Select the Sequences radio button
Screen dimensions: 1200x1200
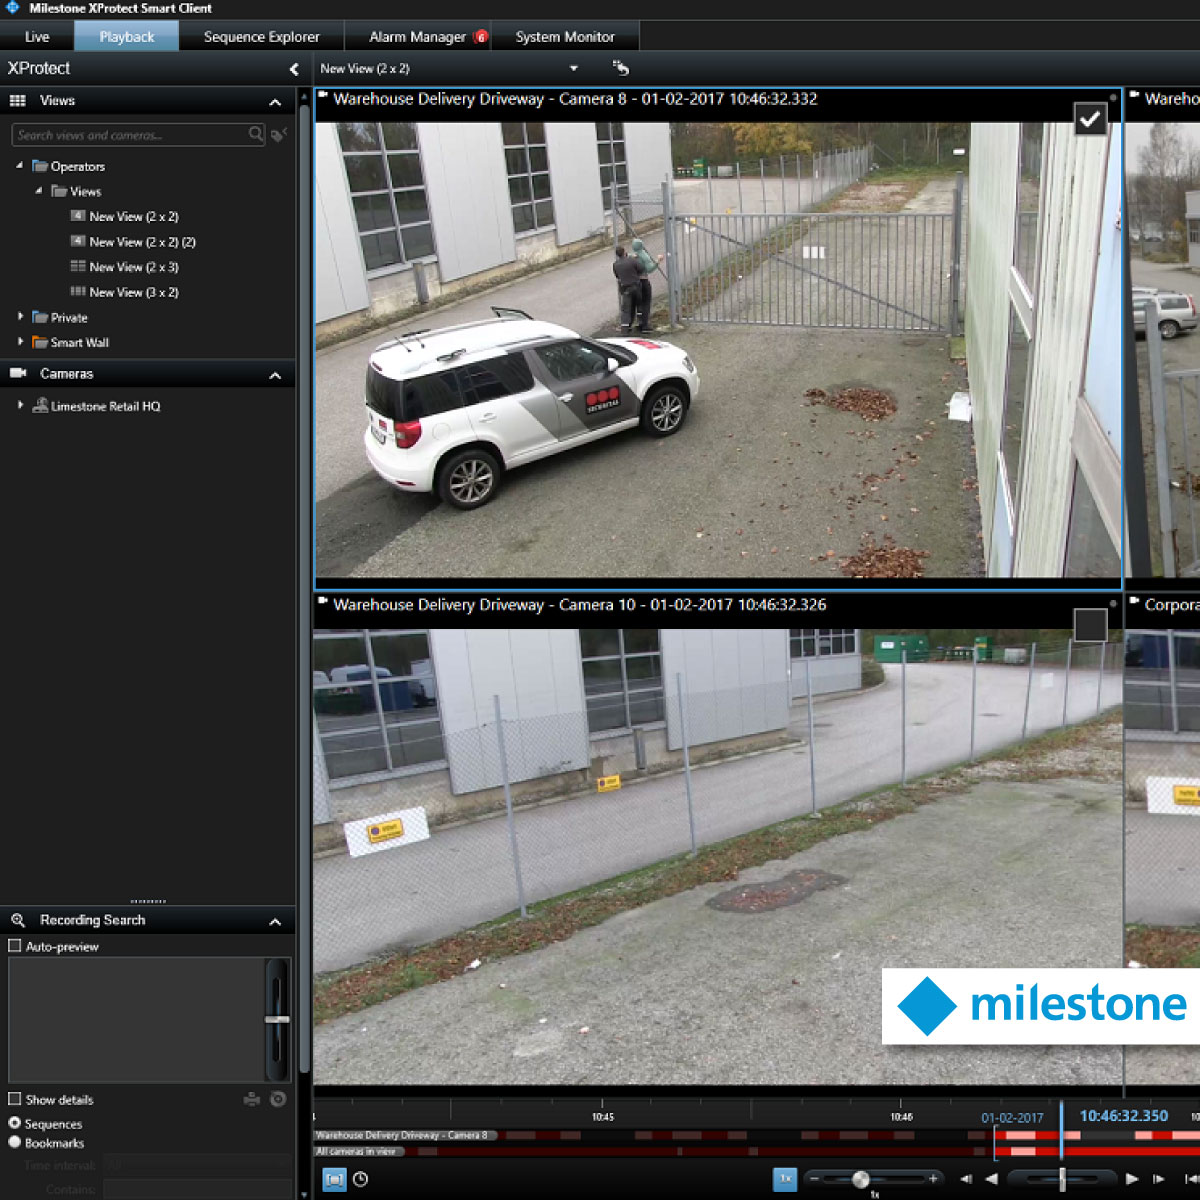(x=15, y=1123)
